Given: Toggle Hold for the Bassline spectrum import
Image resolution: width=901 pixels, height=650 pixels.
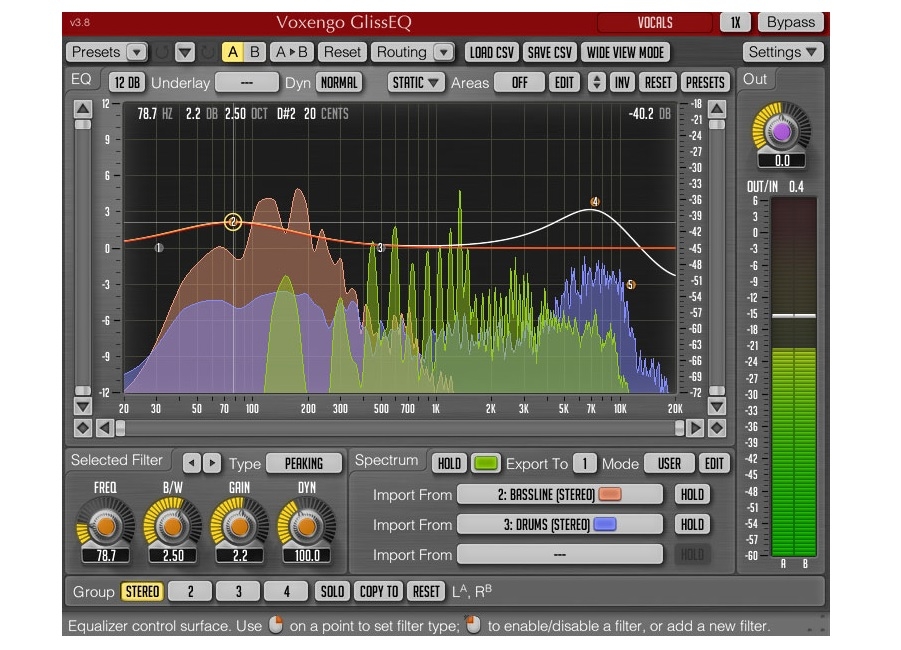Looking at the screenshot, I should (691, 494).
